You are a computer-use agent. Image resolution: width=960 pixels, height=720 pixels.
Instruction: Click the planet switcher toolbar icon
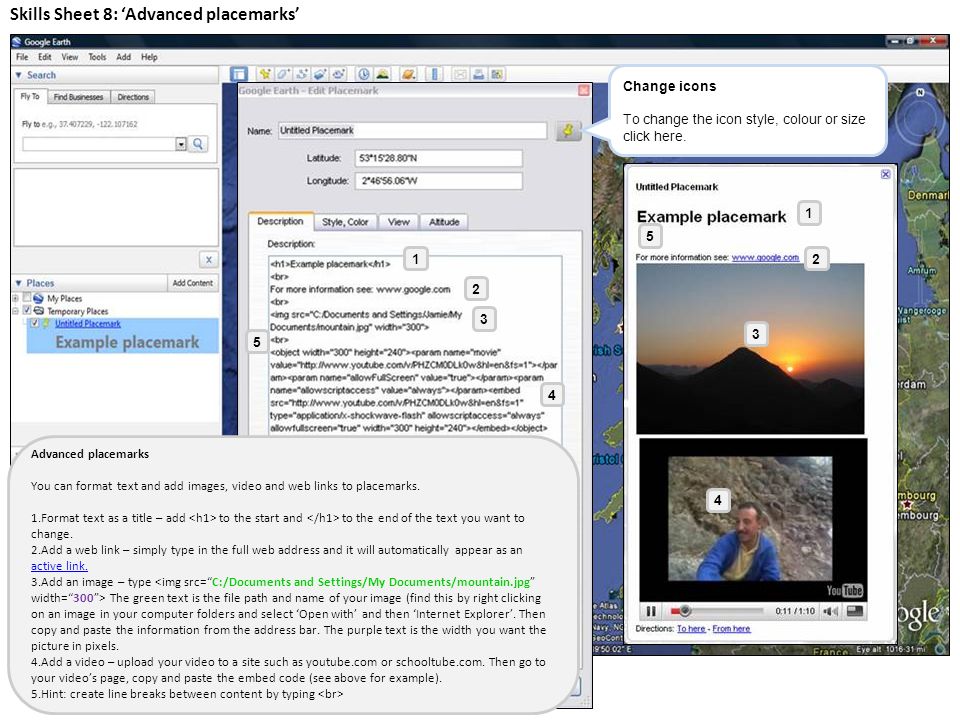[x=408, y=74]
